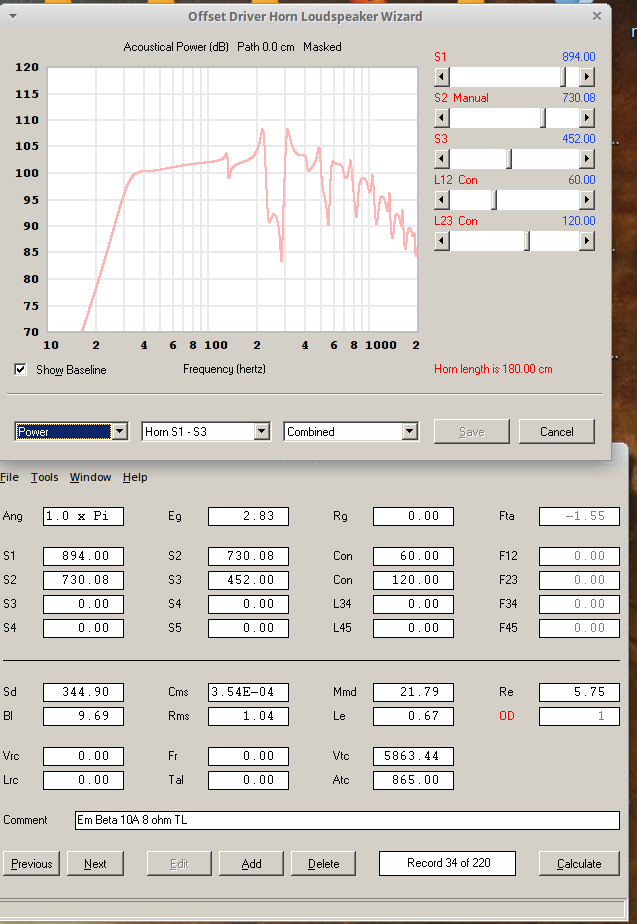This screenshot has width=637, height=924.
Task: Click right arrow of S2 Manual slider
Action: pyautogui.click(x=587, y=118)
